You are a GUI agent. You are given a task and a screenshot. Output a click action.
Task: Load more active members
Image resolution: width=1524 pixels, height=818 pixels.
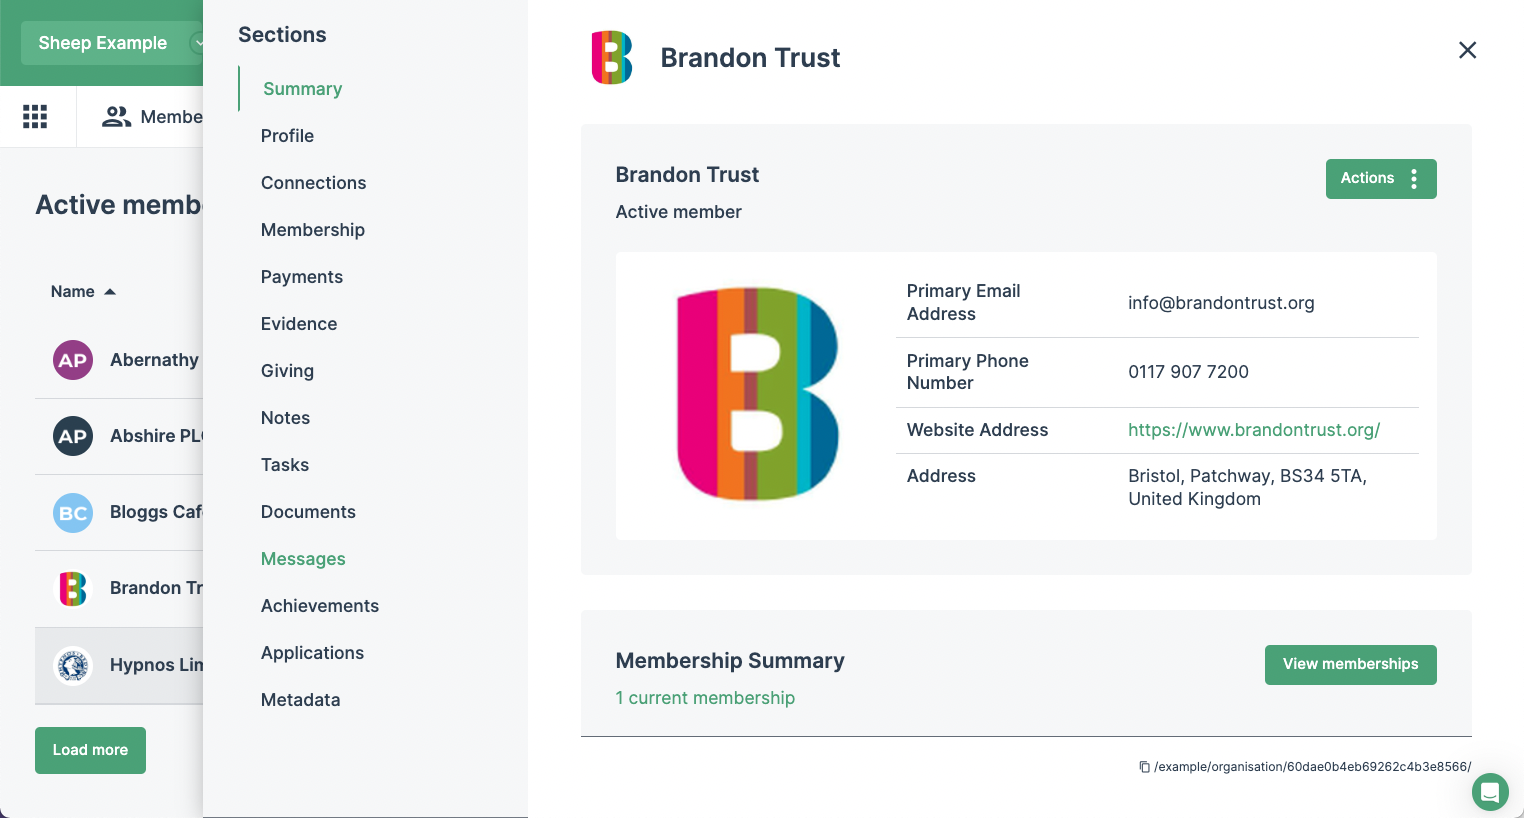[x=90, y=750]
